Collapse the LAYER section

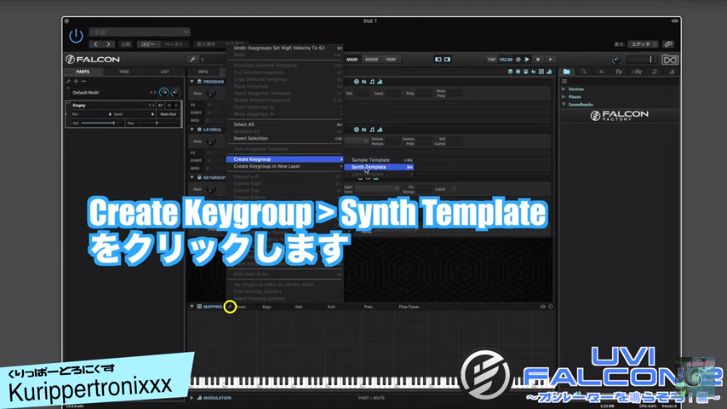(192, 130)
